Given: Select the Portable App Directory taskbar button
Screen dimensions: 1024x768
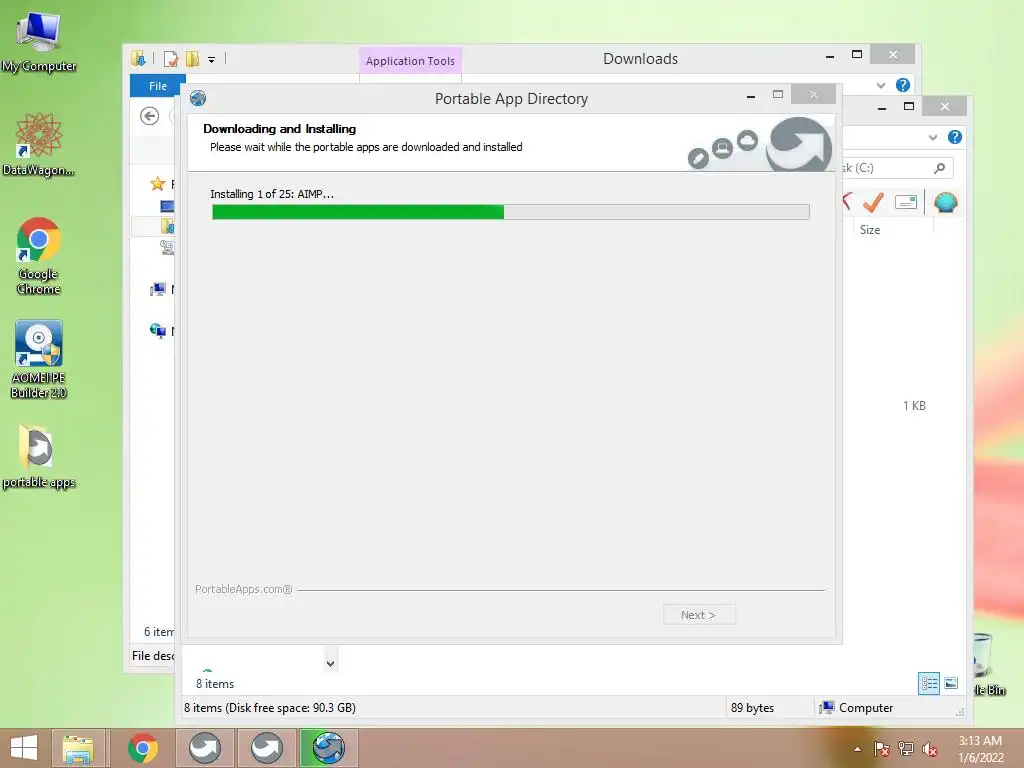Looking at the screenshot, I should [x=328, y=748].
